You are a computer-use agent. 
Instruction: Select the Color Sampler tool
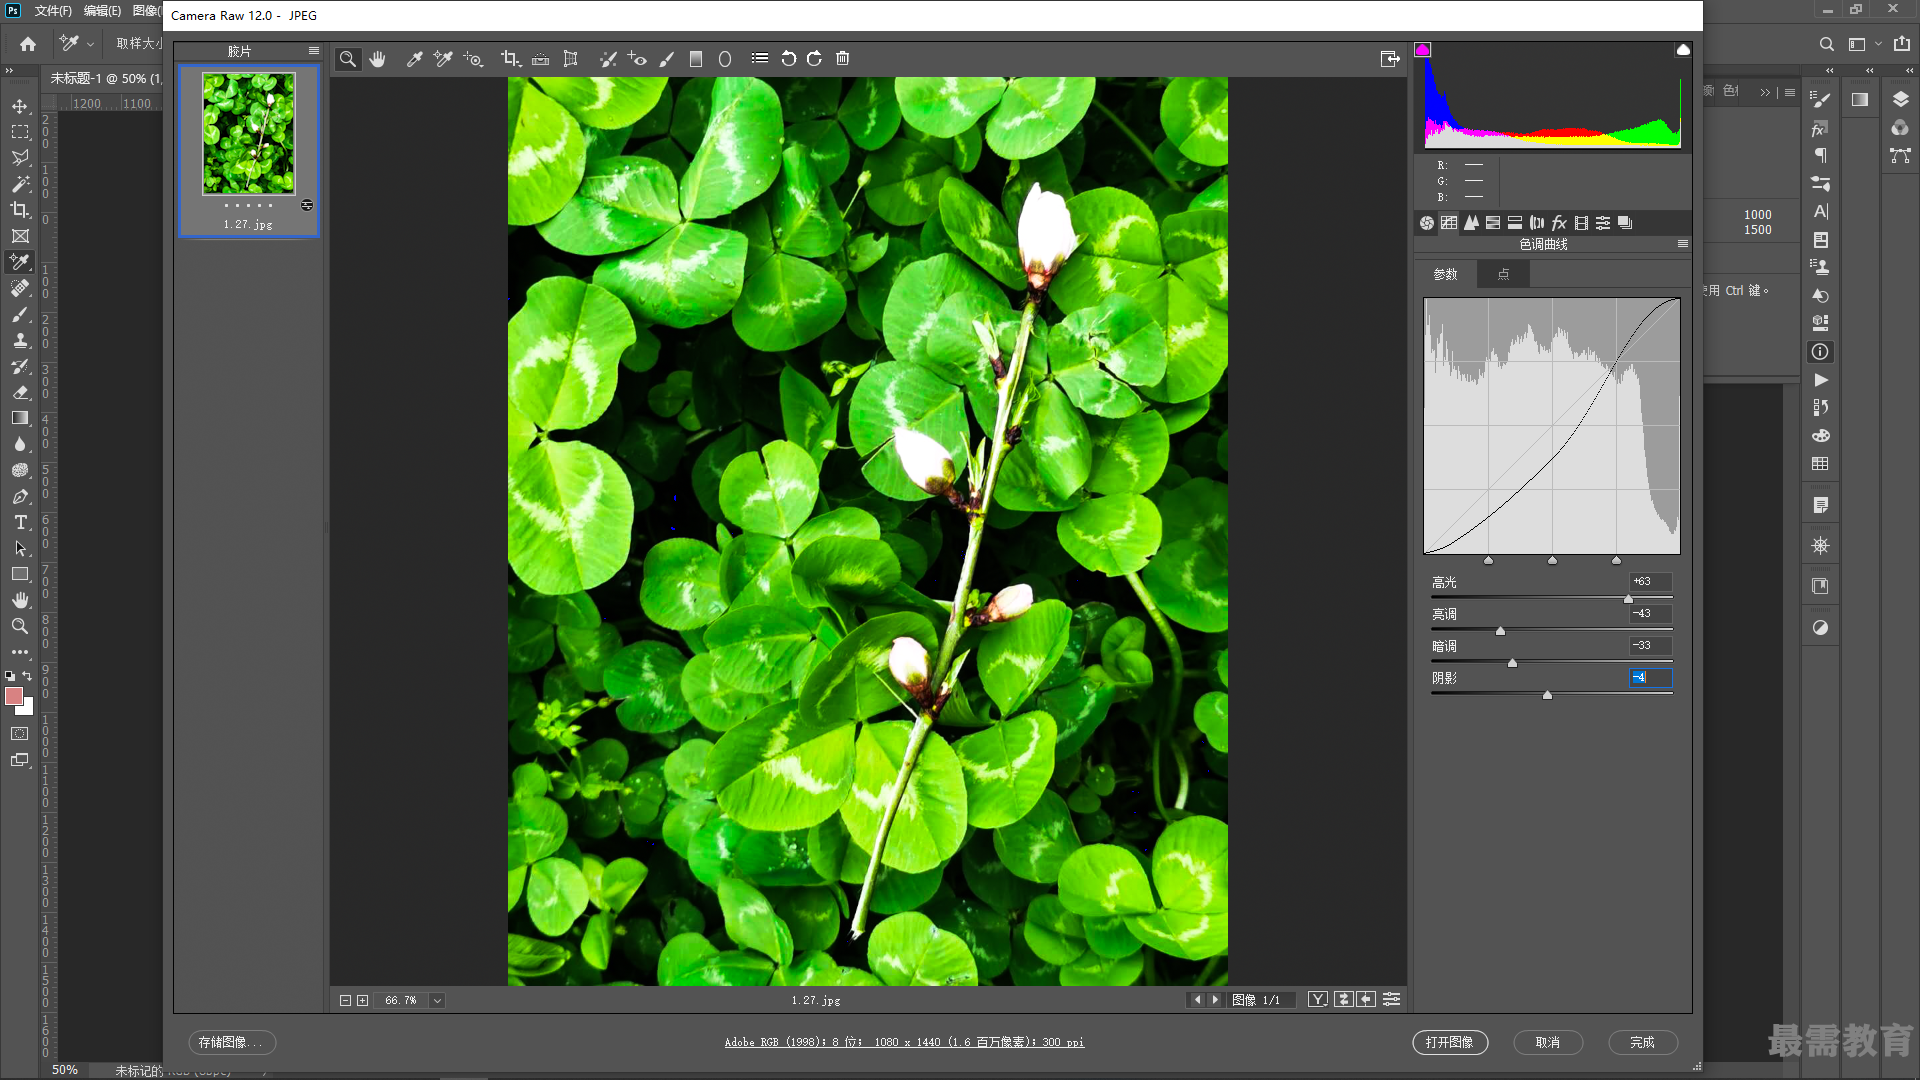point(442,59)
